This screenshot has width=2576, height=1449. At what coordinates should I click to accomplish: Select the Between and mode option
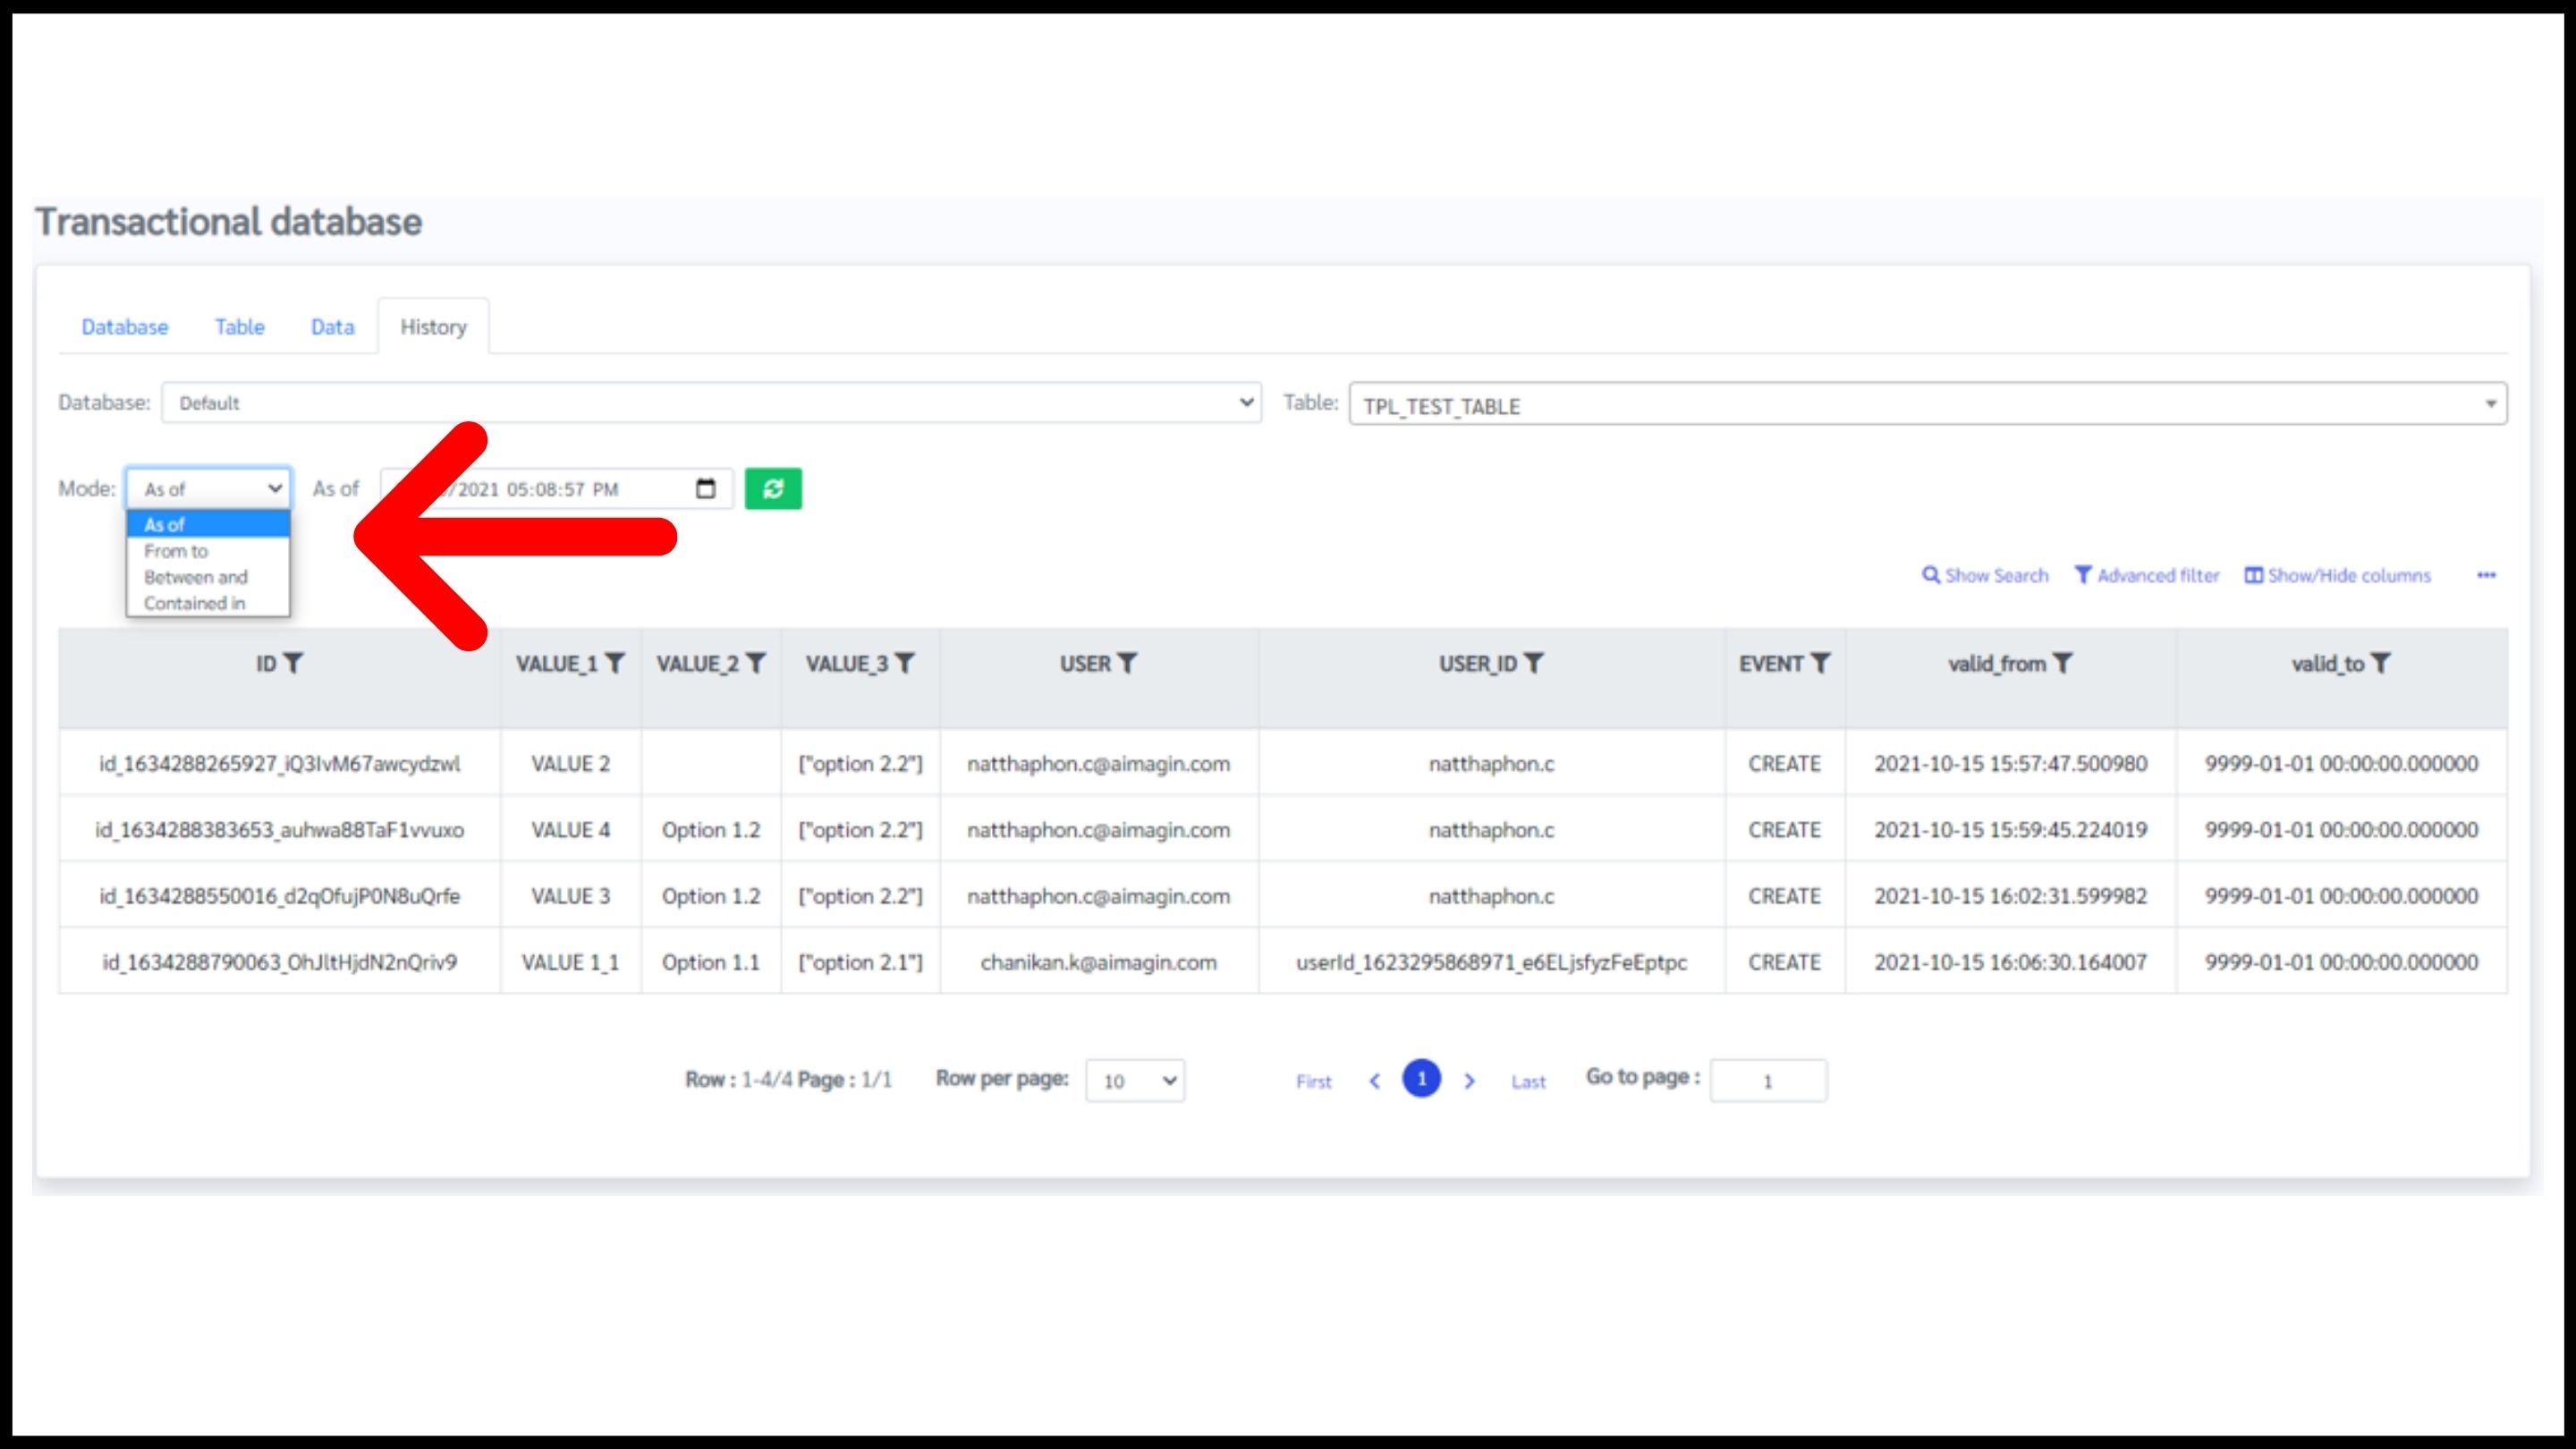[208, 577]
